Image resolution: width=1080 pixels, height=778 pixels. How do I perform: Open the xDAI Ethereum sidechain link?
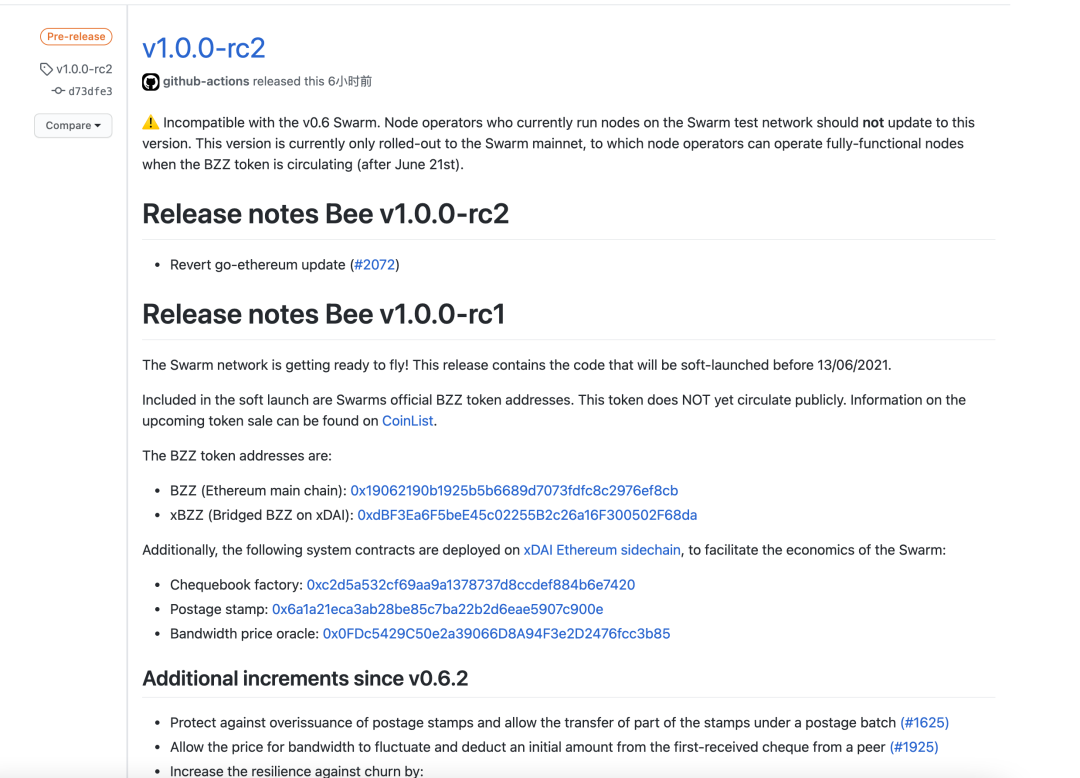[x=602, y=550]
